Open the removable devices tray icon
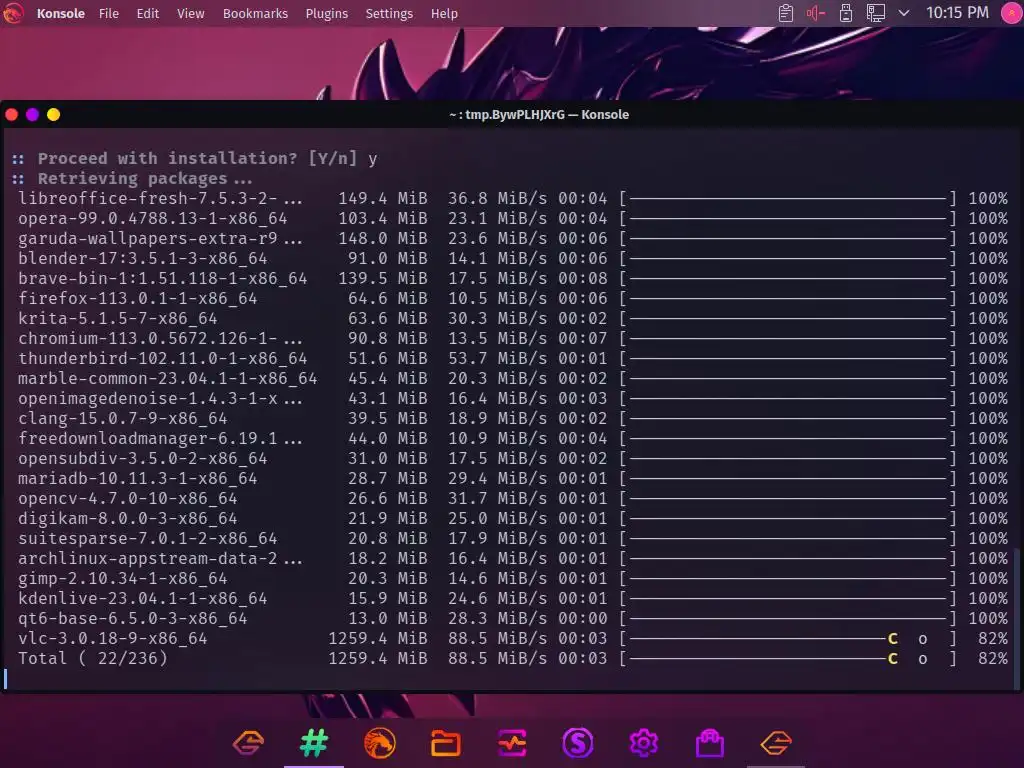 click(846, 13)
